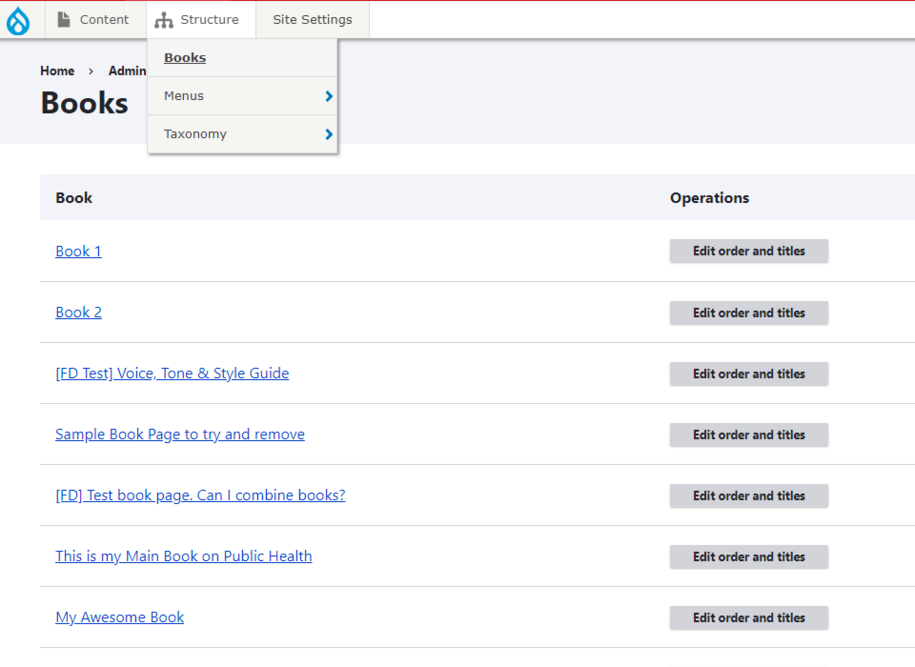Click the Structure hierarchy icon
Image resolution: width=915 pixels, height=667 pixels.
(x=164, y=20)
